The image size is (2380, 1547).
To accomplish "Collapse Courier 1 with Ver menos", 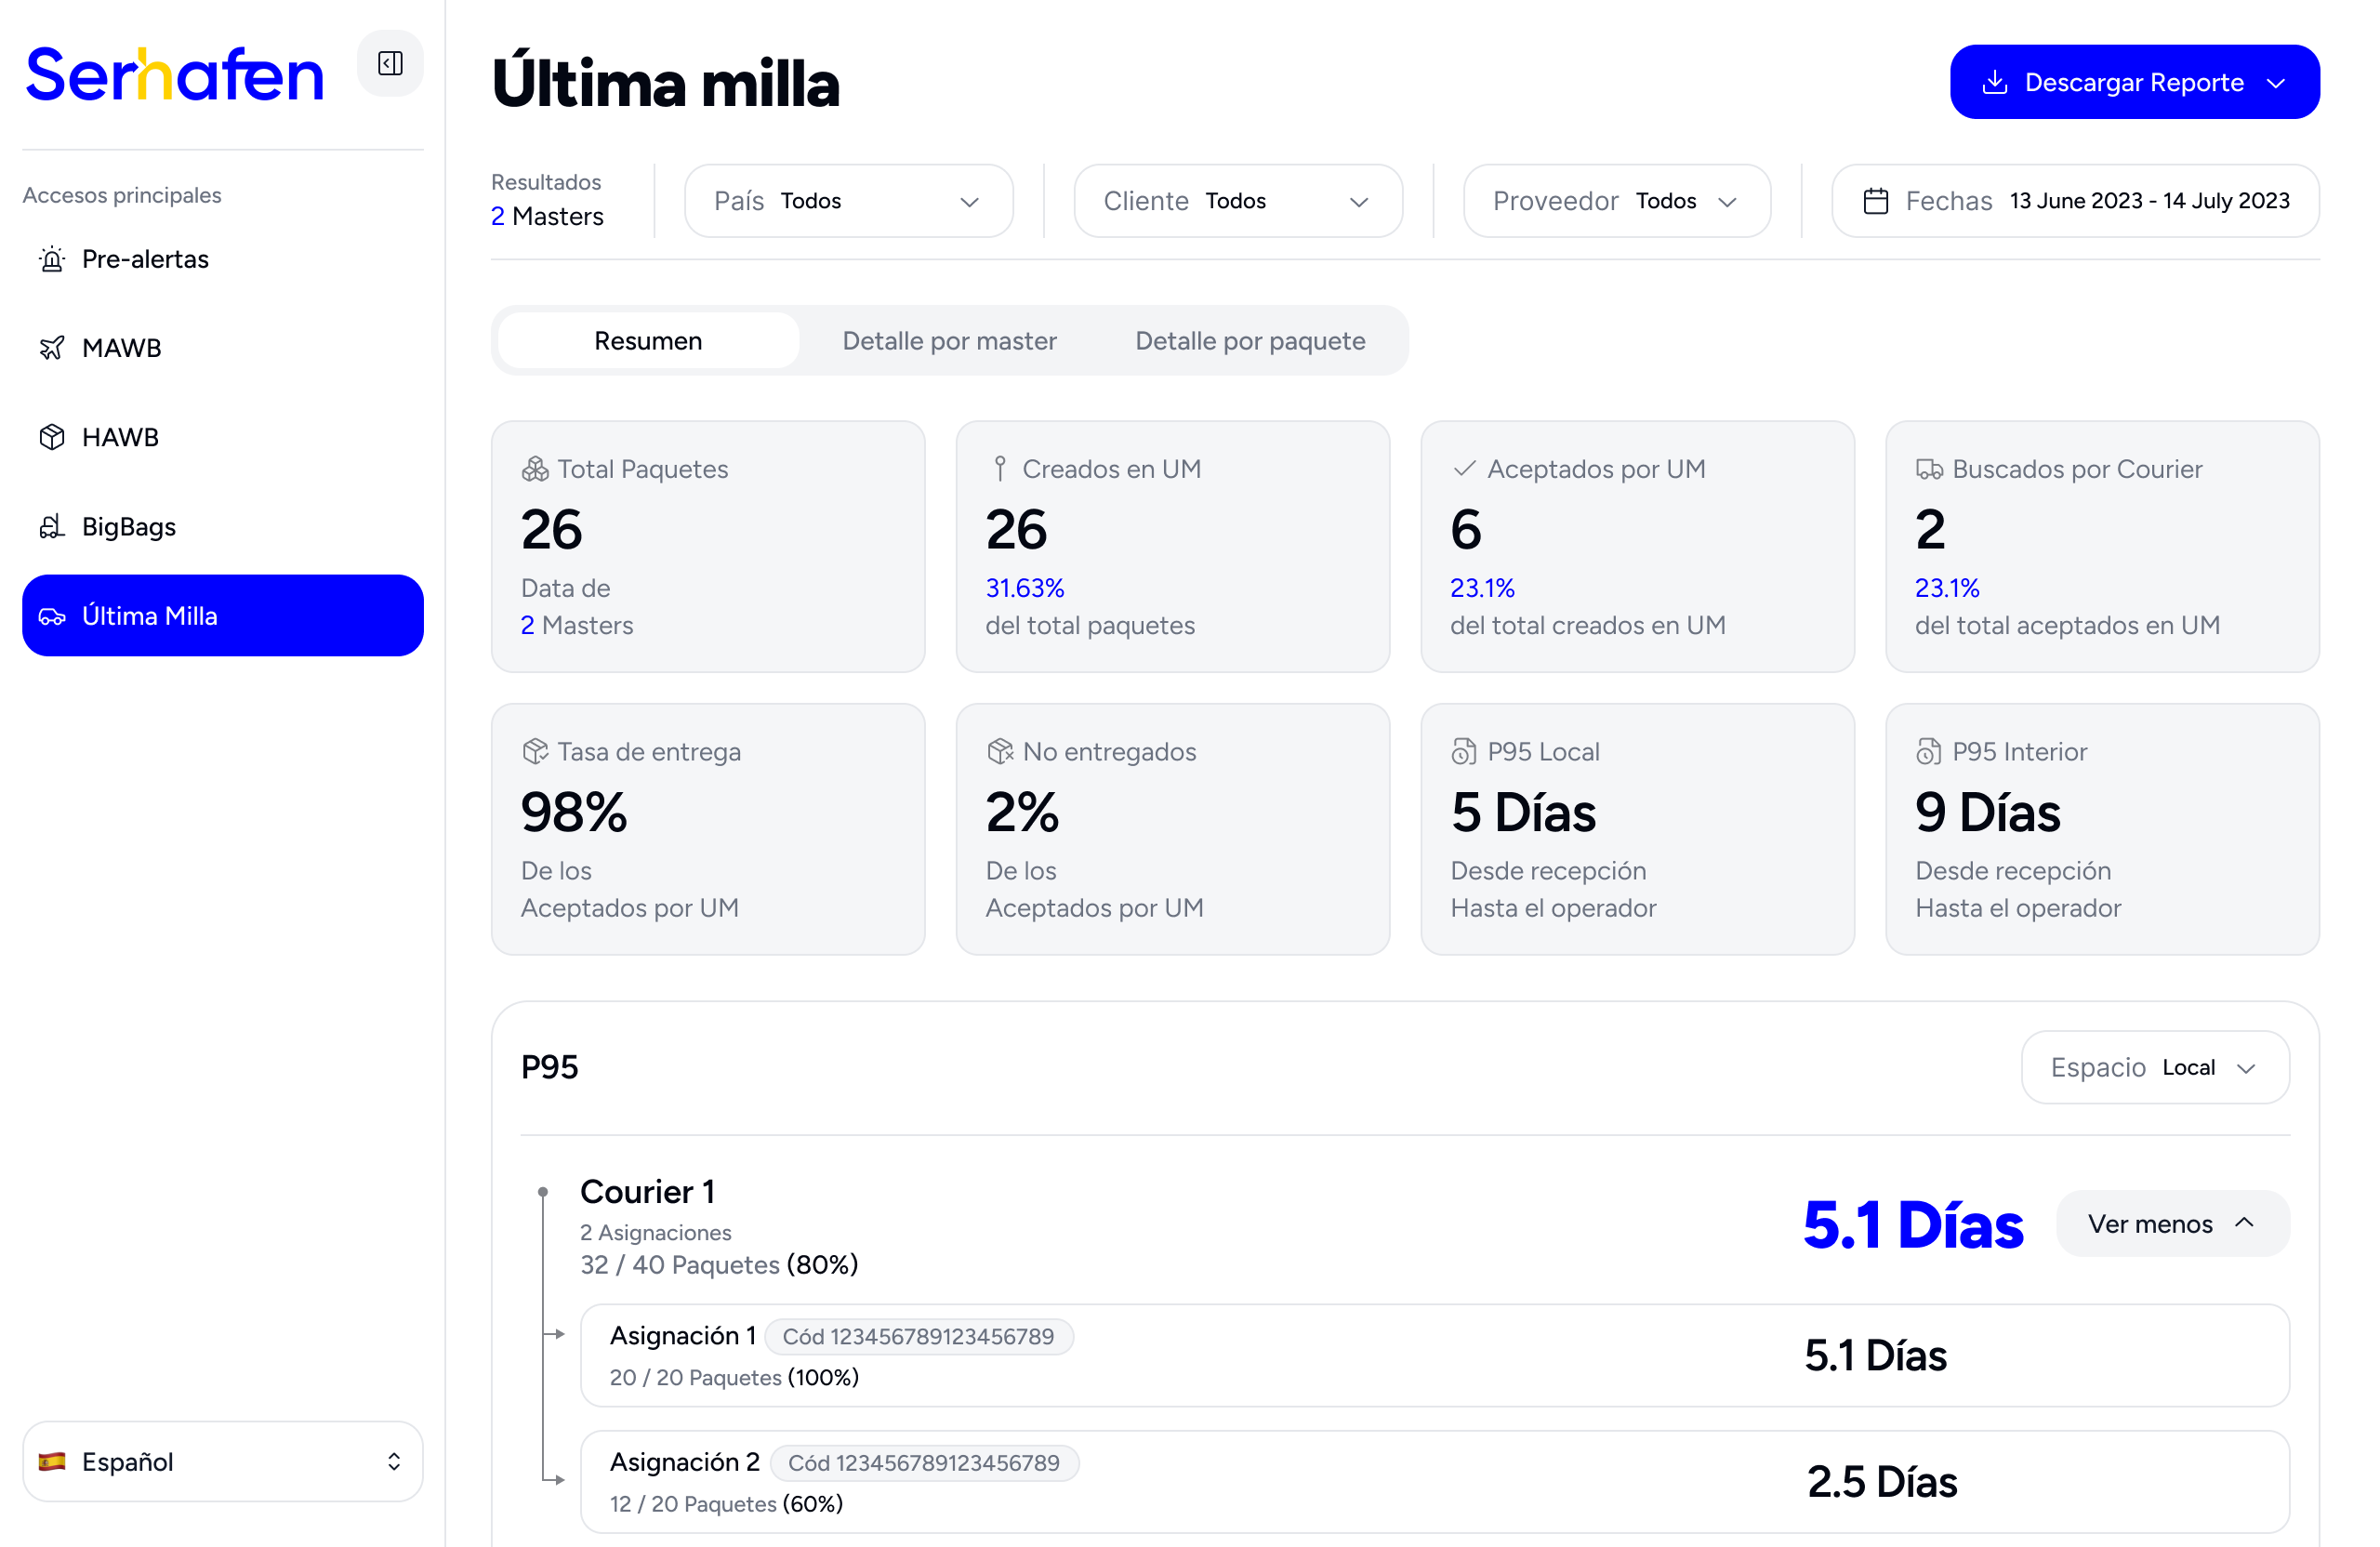I will point(2172,1223).
